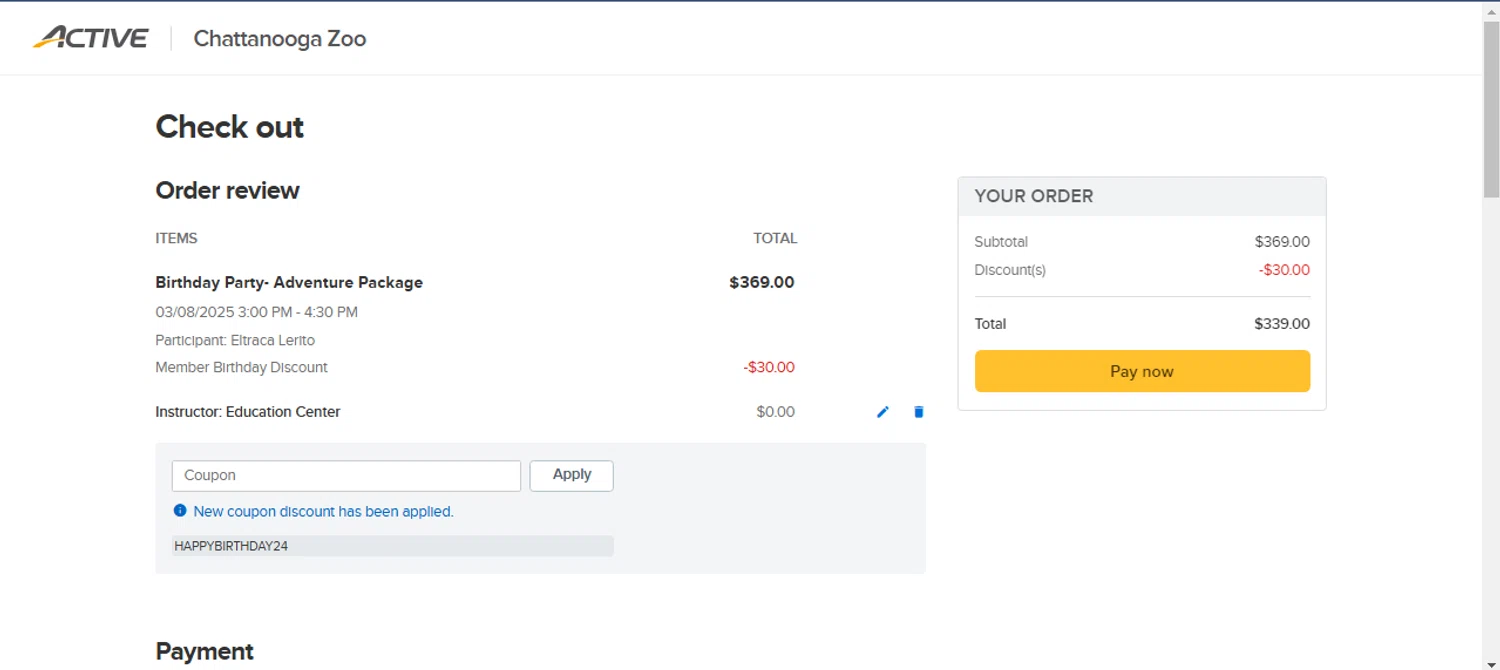The width and height of the screenshot is (1500, 670).
Task: Click the TOTAL column header
Action: (775, 238)
